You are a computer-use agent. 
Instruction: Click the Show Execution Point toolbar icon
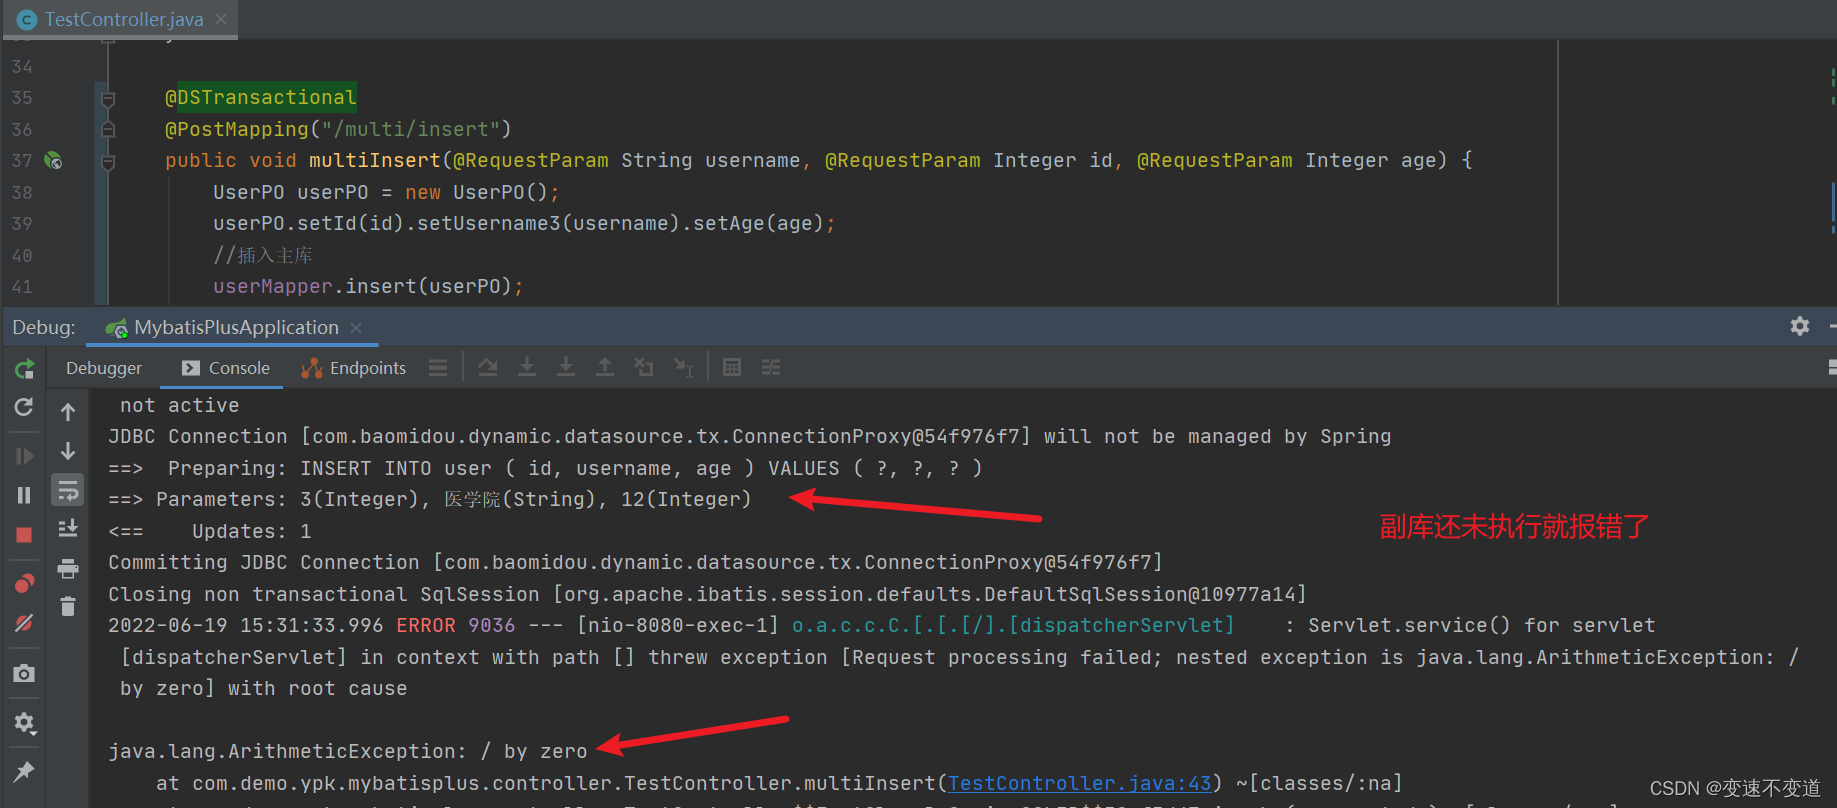point(438,368)
